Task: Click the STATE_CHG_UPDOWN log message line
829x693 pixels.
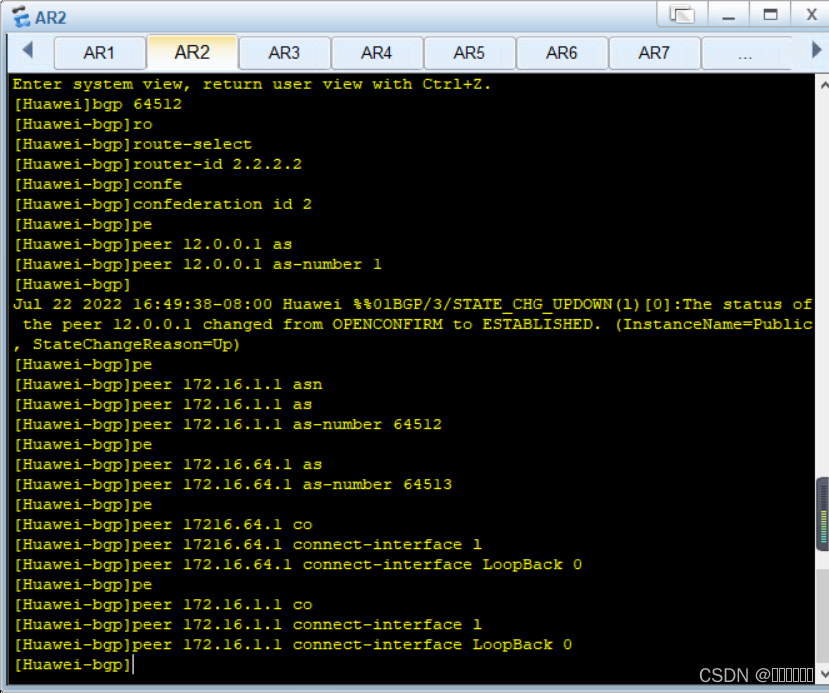Action: [x=412, y=304]
